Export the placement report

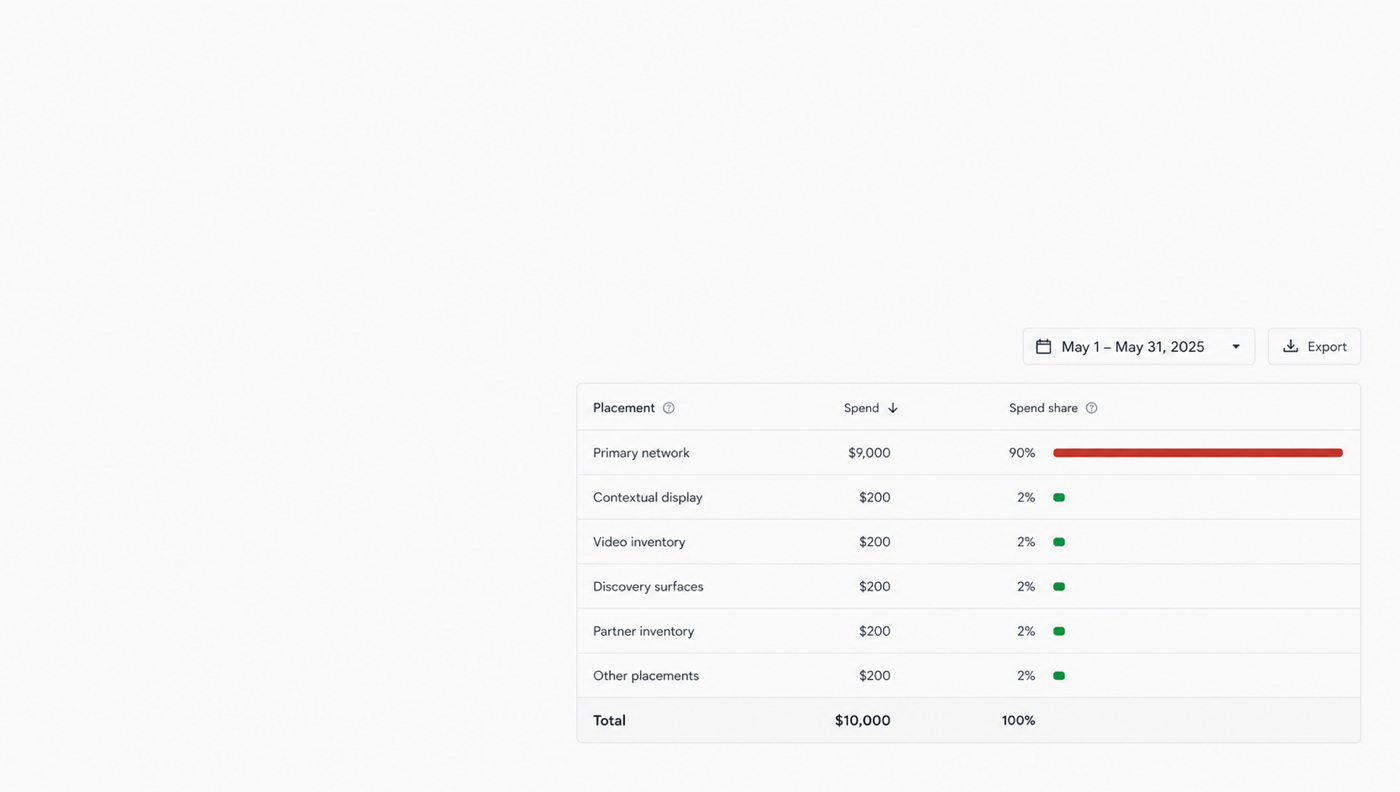[1314, 347]
